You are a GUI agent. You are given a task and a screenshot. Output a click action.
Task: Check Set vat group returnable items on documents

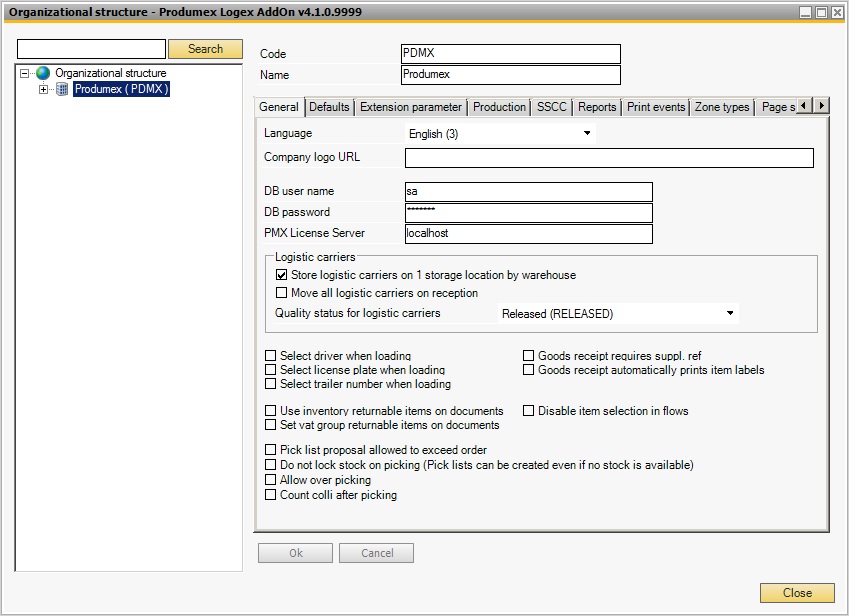(x=271, y=425)
